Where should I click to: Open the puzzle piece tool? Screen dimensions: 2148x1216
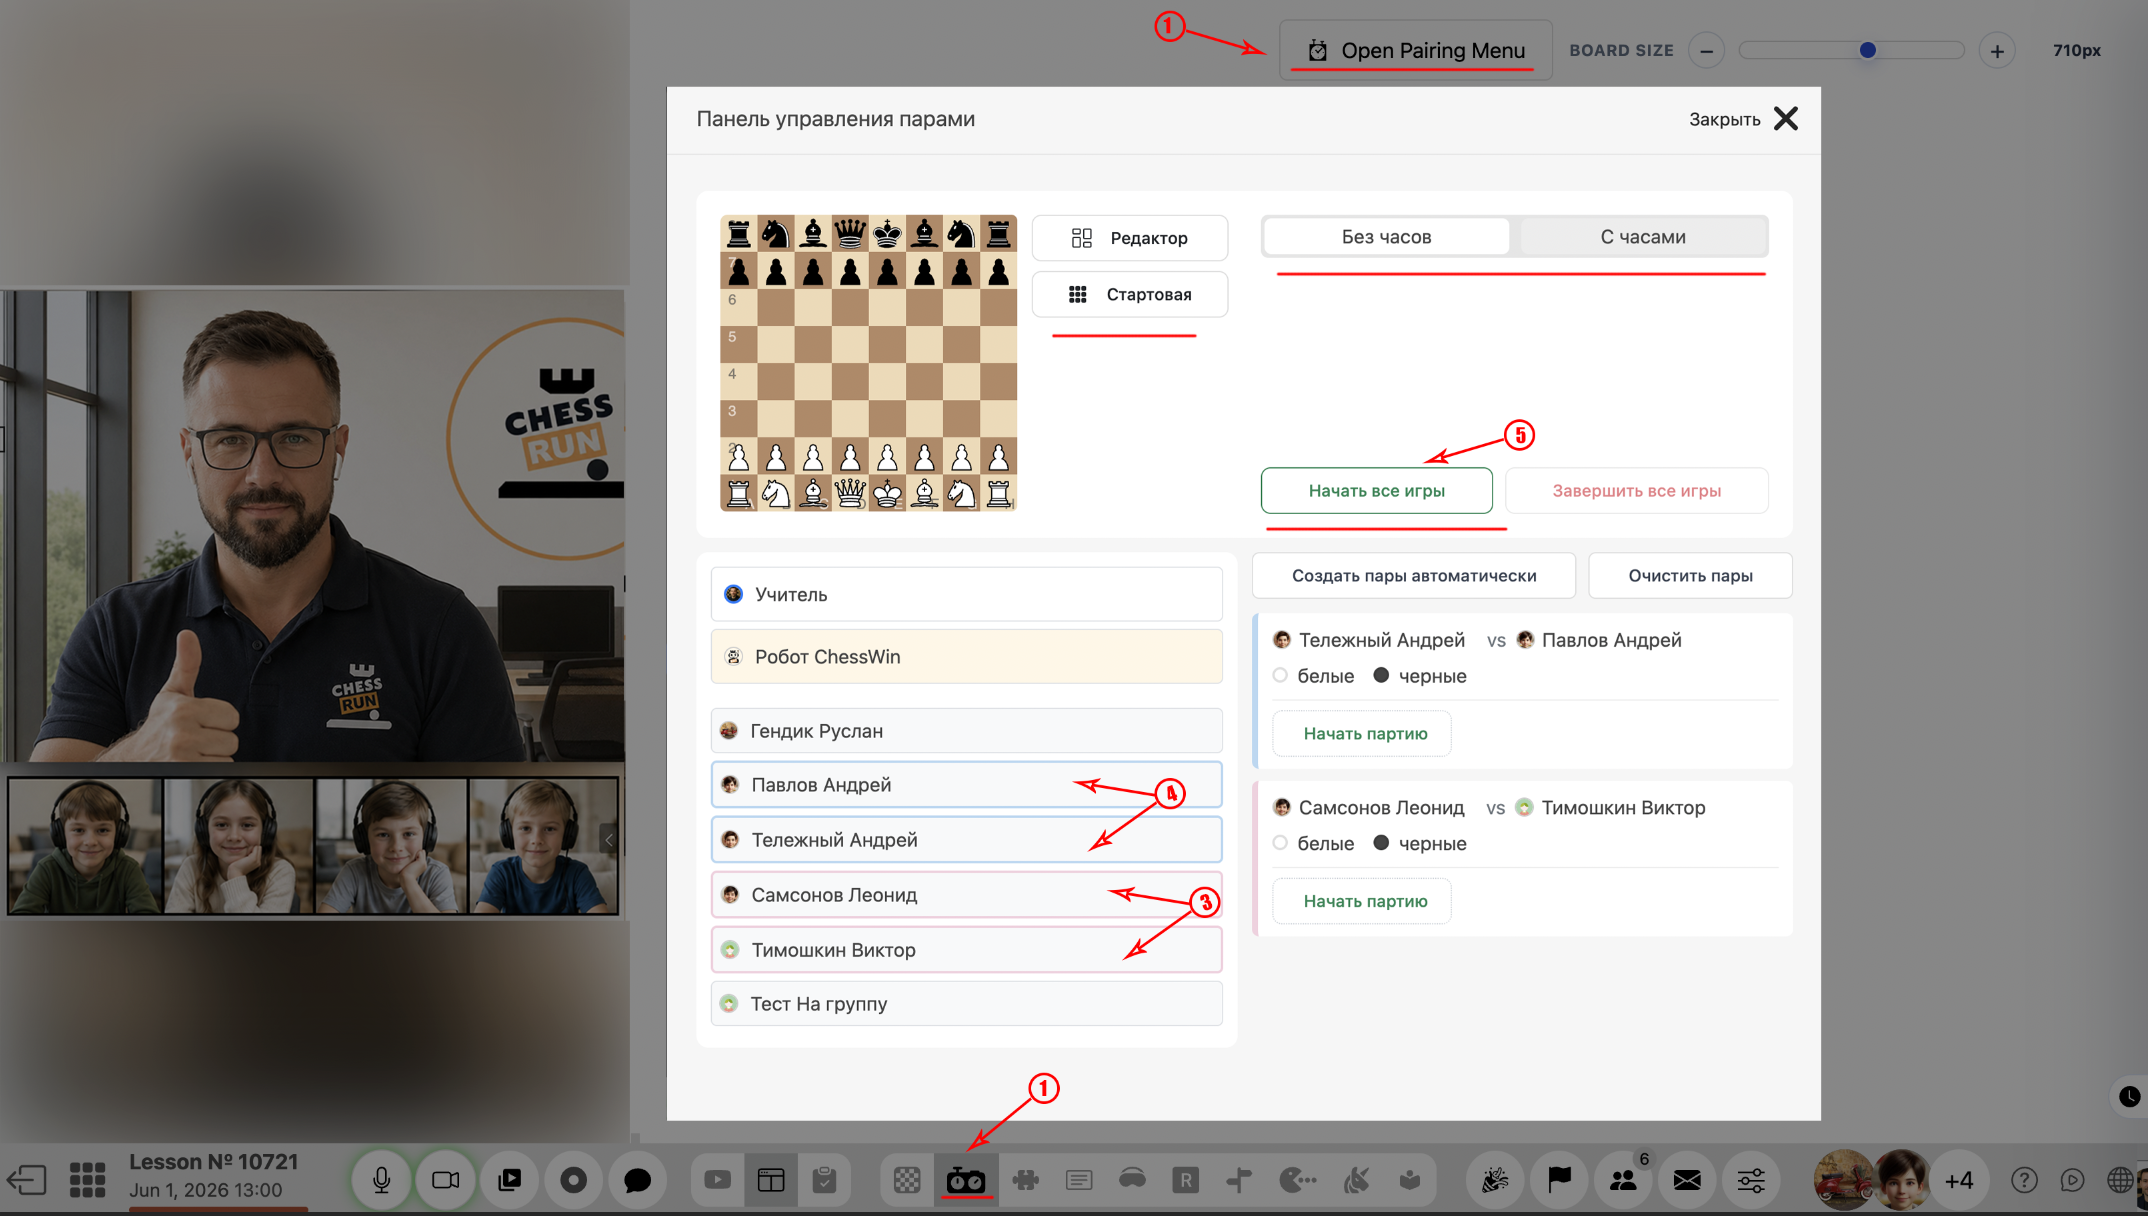point(1025,1180)
